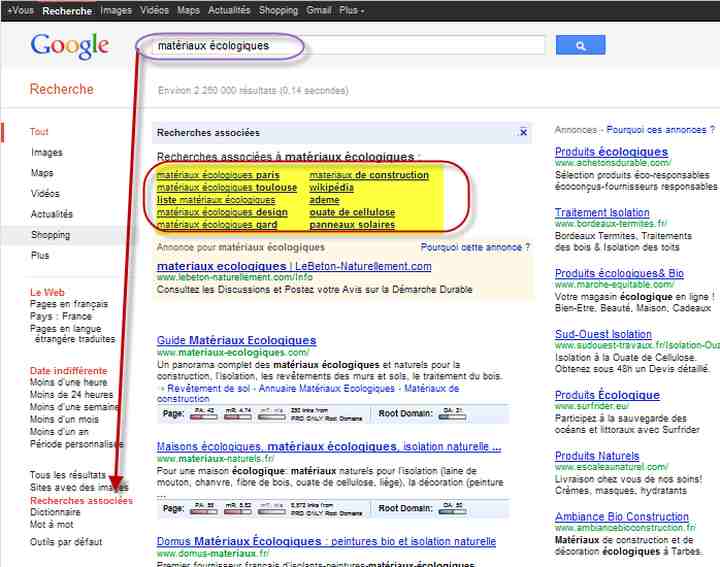Screen dimensions: 720x567
Task: Click Le Web option in sidebar
Action: (x=47, y=292)
